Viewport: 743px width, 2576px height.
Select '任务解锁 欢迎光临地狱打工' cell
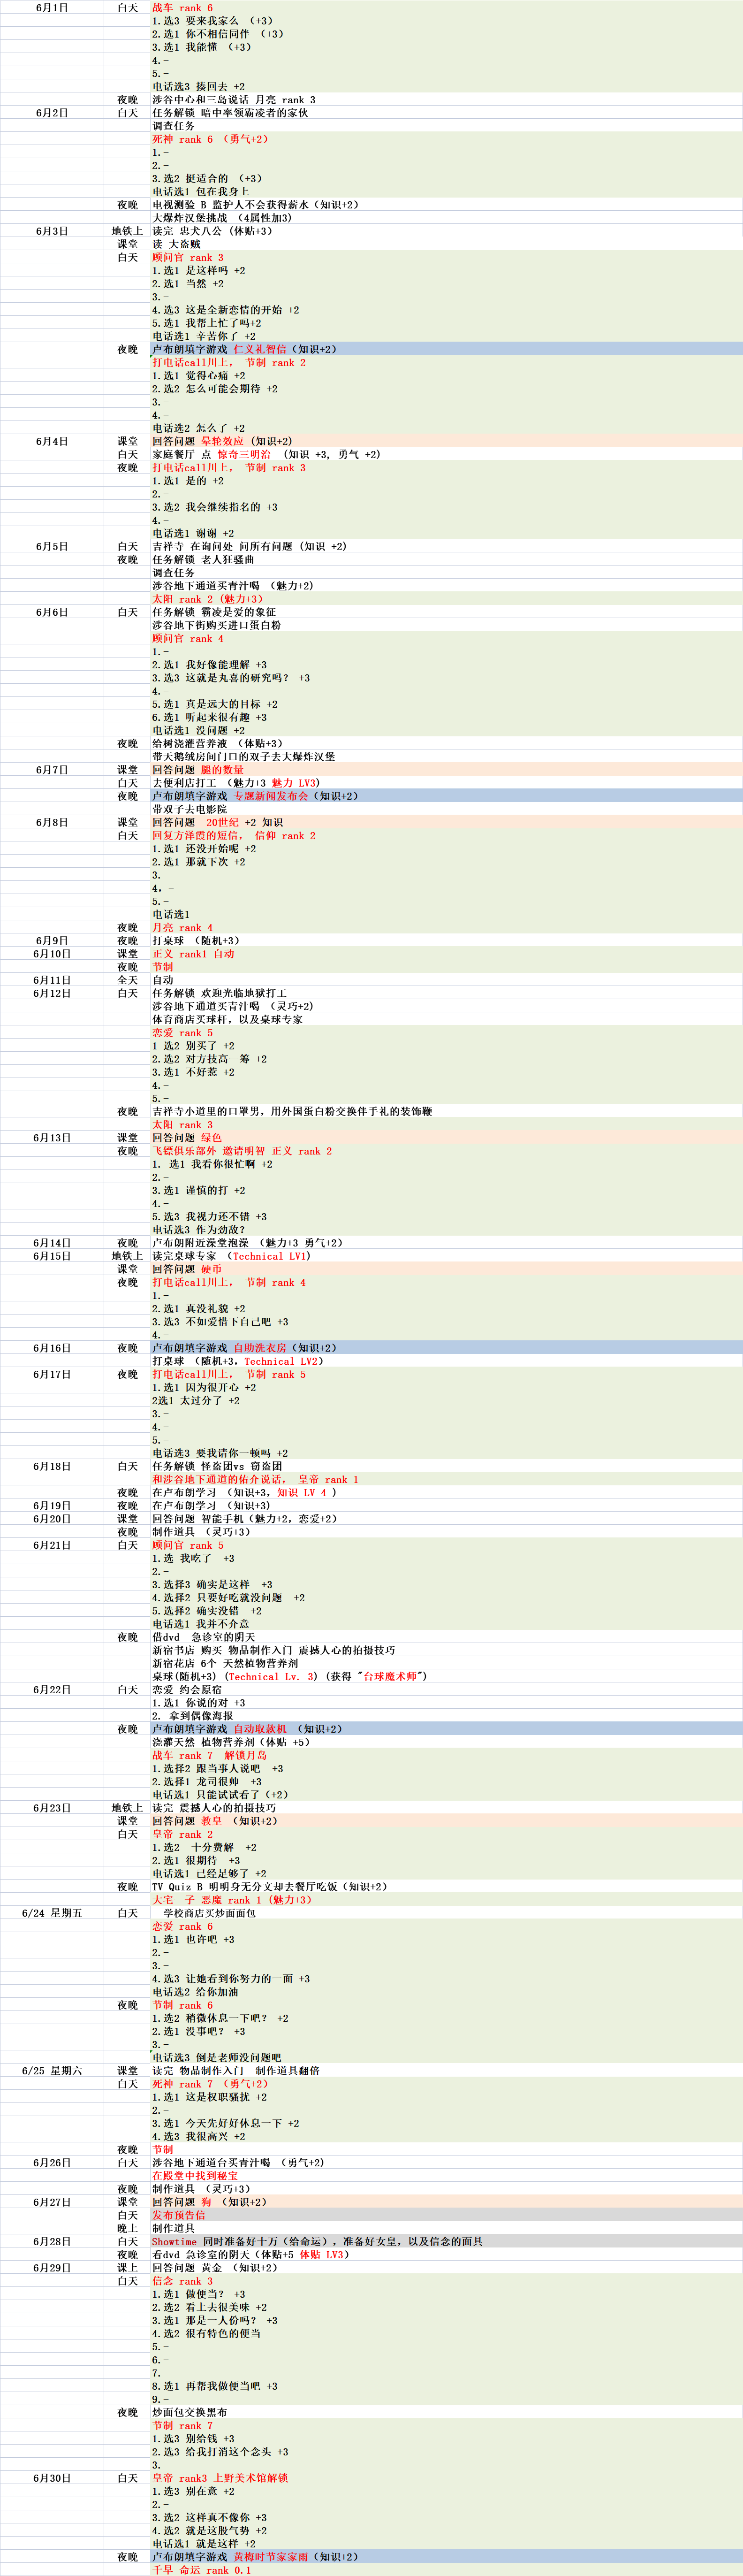point(446,992)
